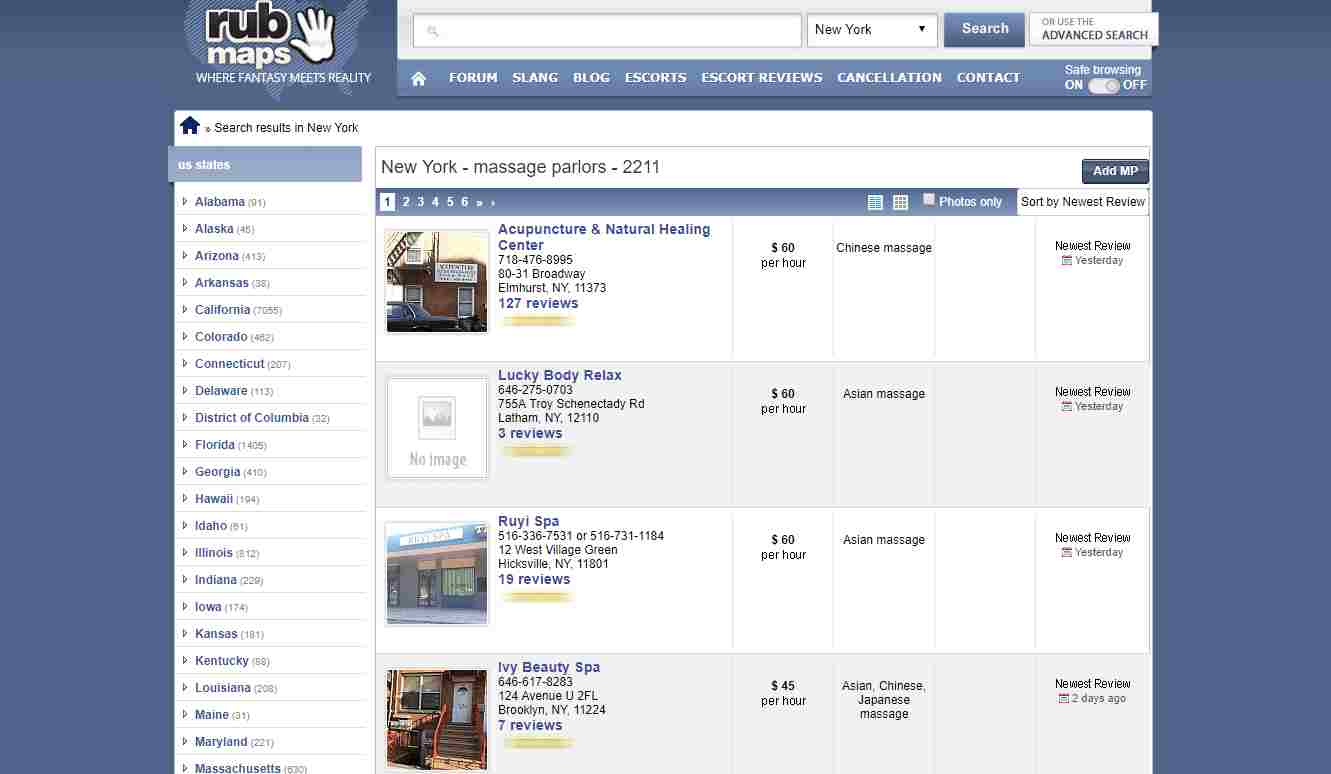
Task: Open the home icon in navigation bar
Action: [x=418, y=78]
